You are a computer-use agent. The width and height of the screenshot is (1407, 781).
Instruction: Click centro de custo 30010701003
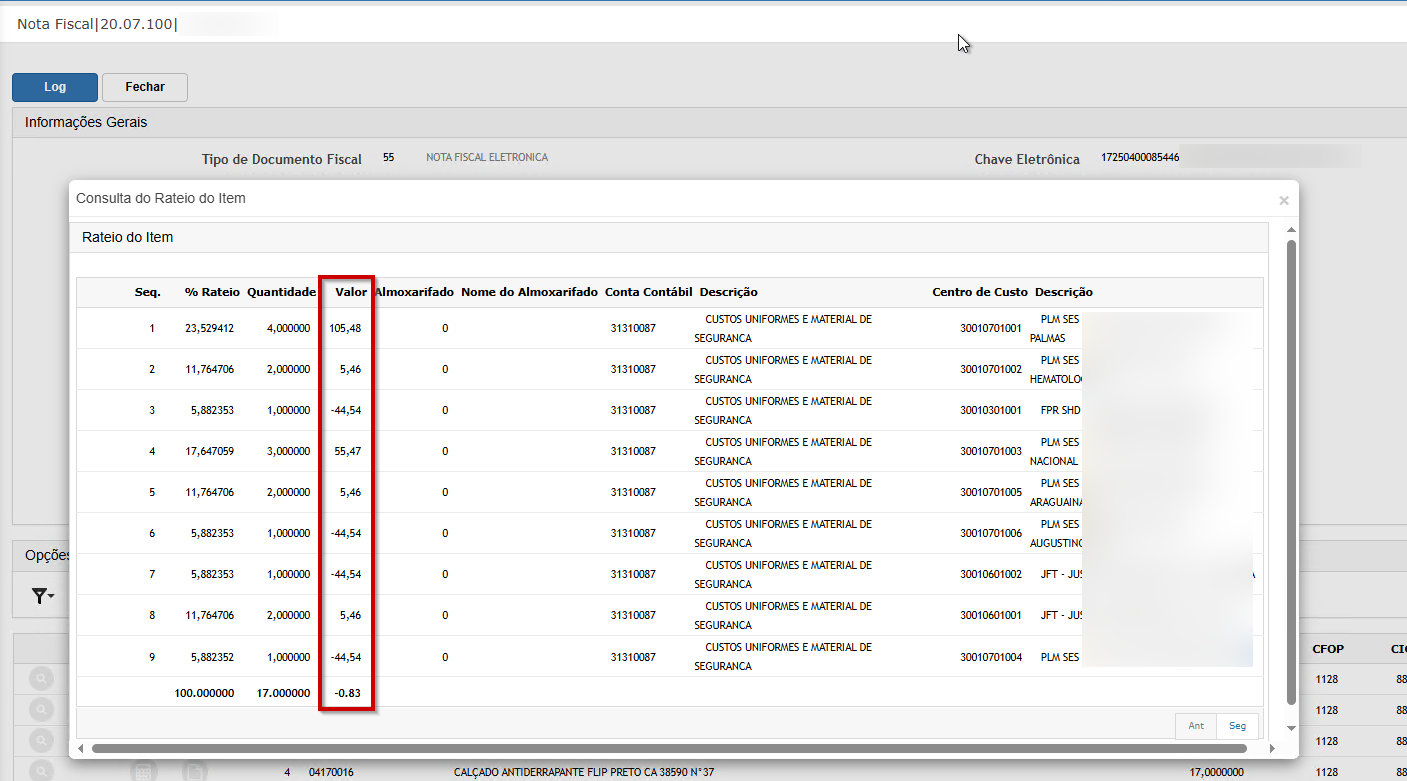point(991,451)
